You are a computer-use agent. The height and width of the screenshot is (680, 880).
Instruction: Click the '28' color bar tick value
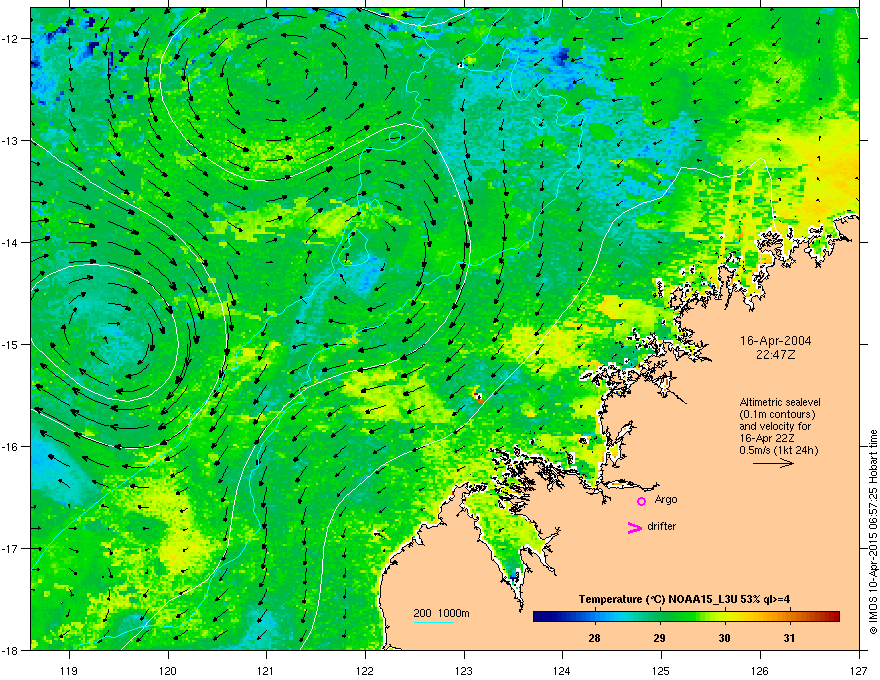pyautogui.click(x=594, y=638)
